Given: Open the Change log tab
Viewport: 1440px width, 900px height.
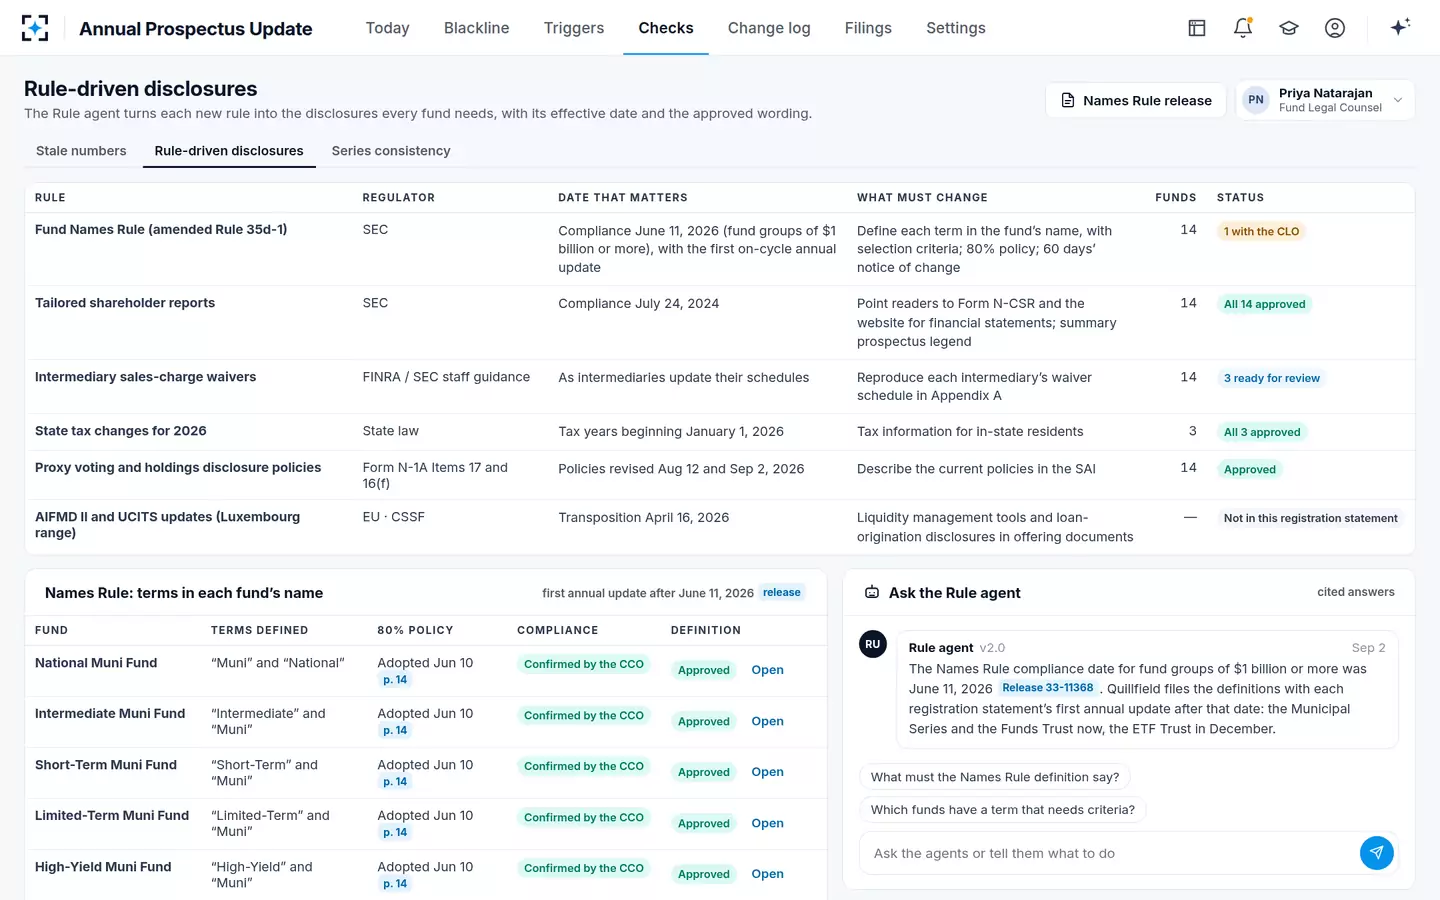Looking at the screenshot, I should click(x=769, y=28).
